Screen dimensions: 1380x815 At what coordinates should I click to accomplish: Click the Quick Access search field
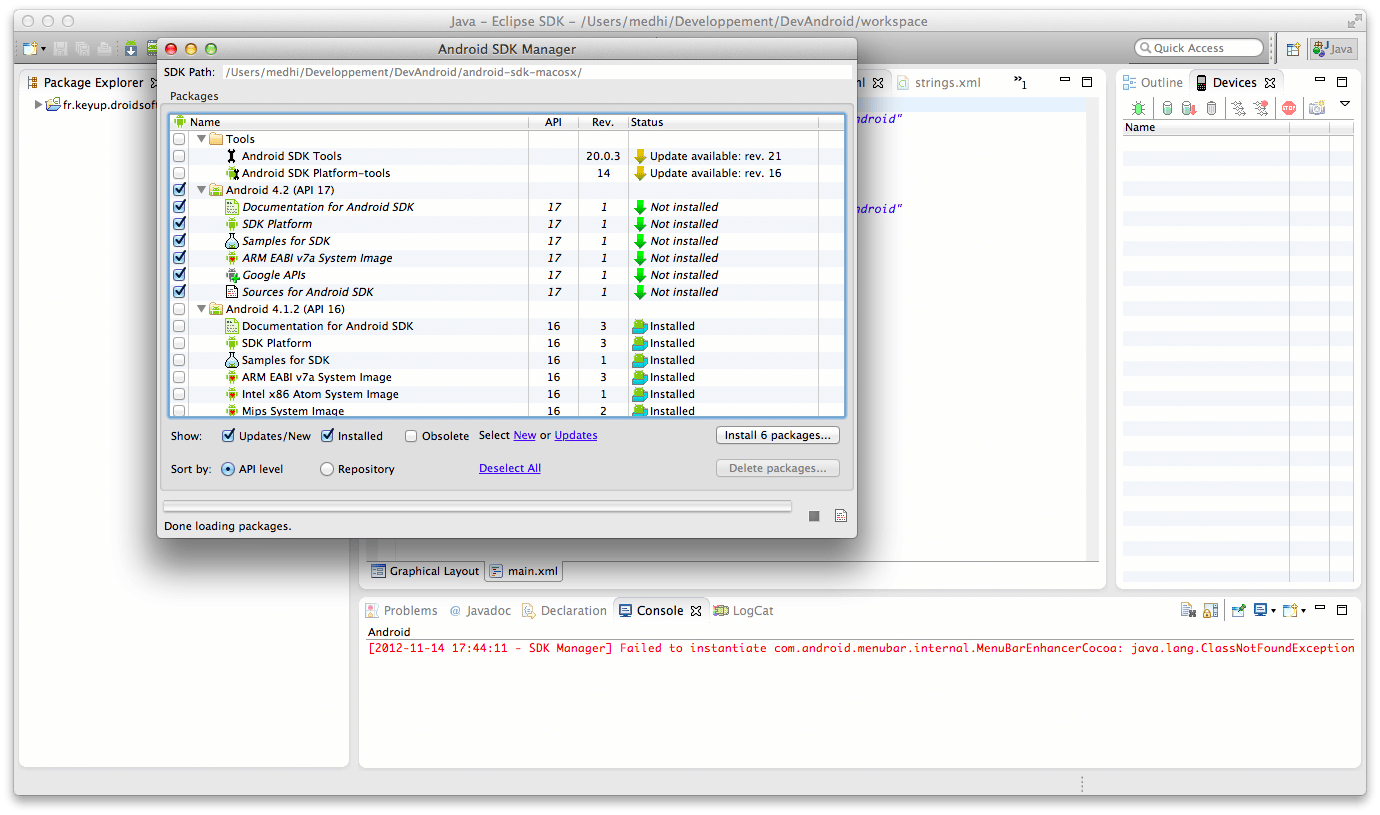point(1199,48)
